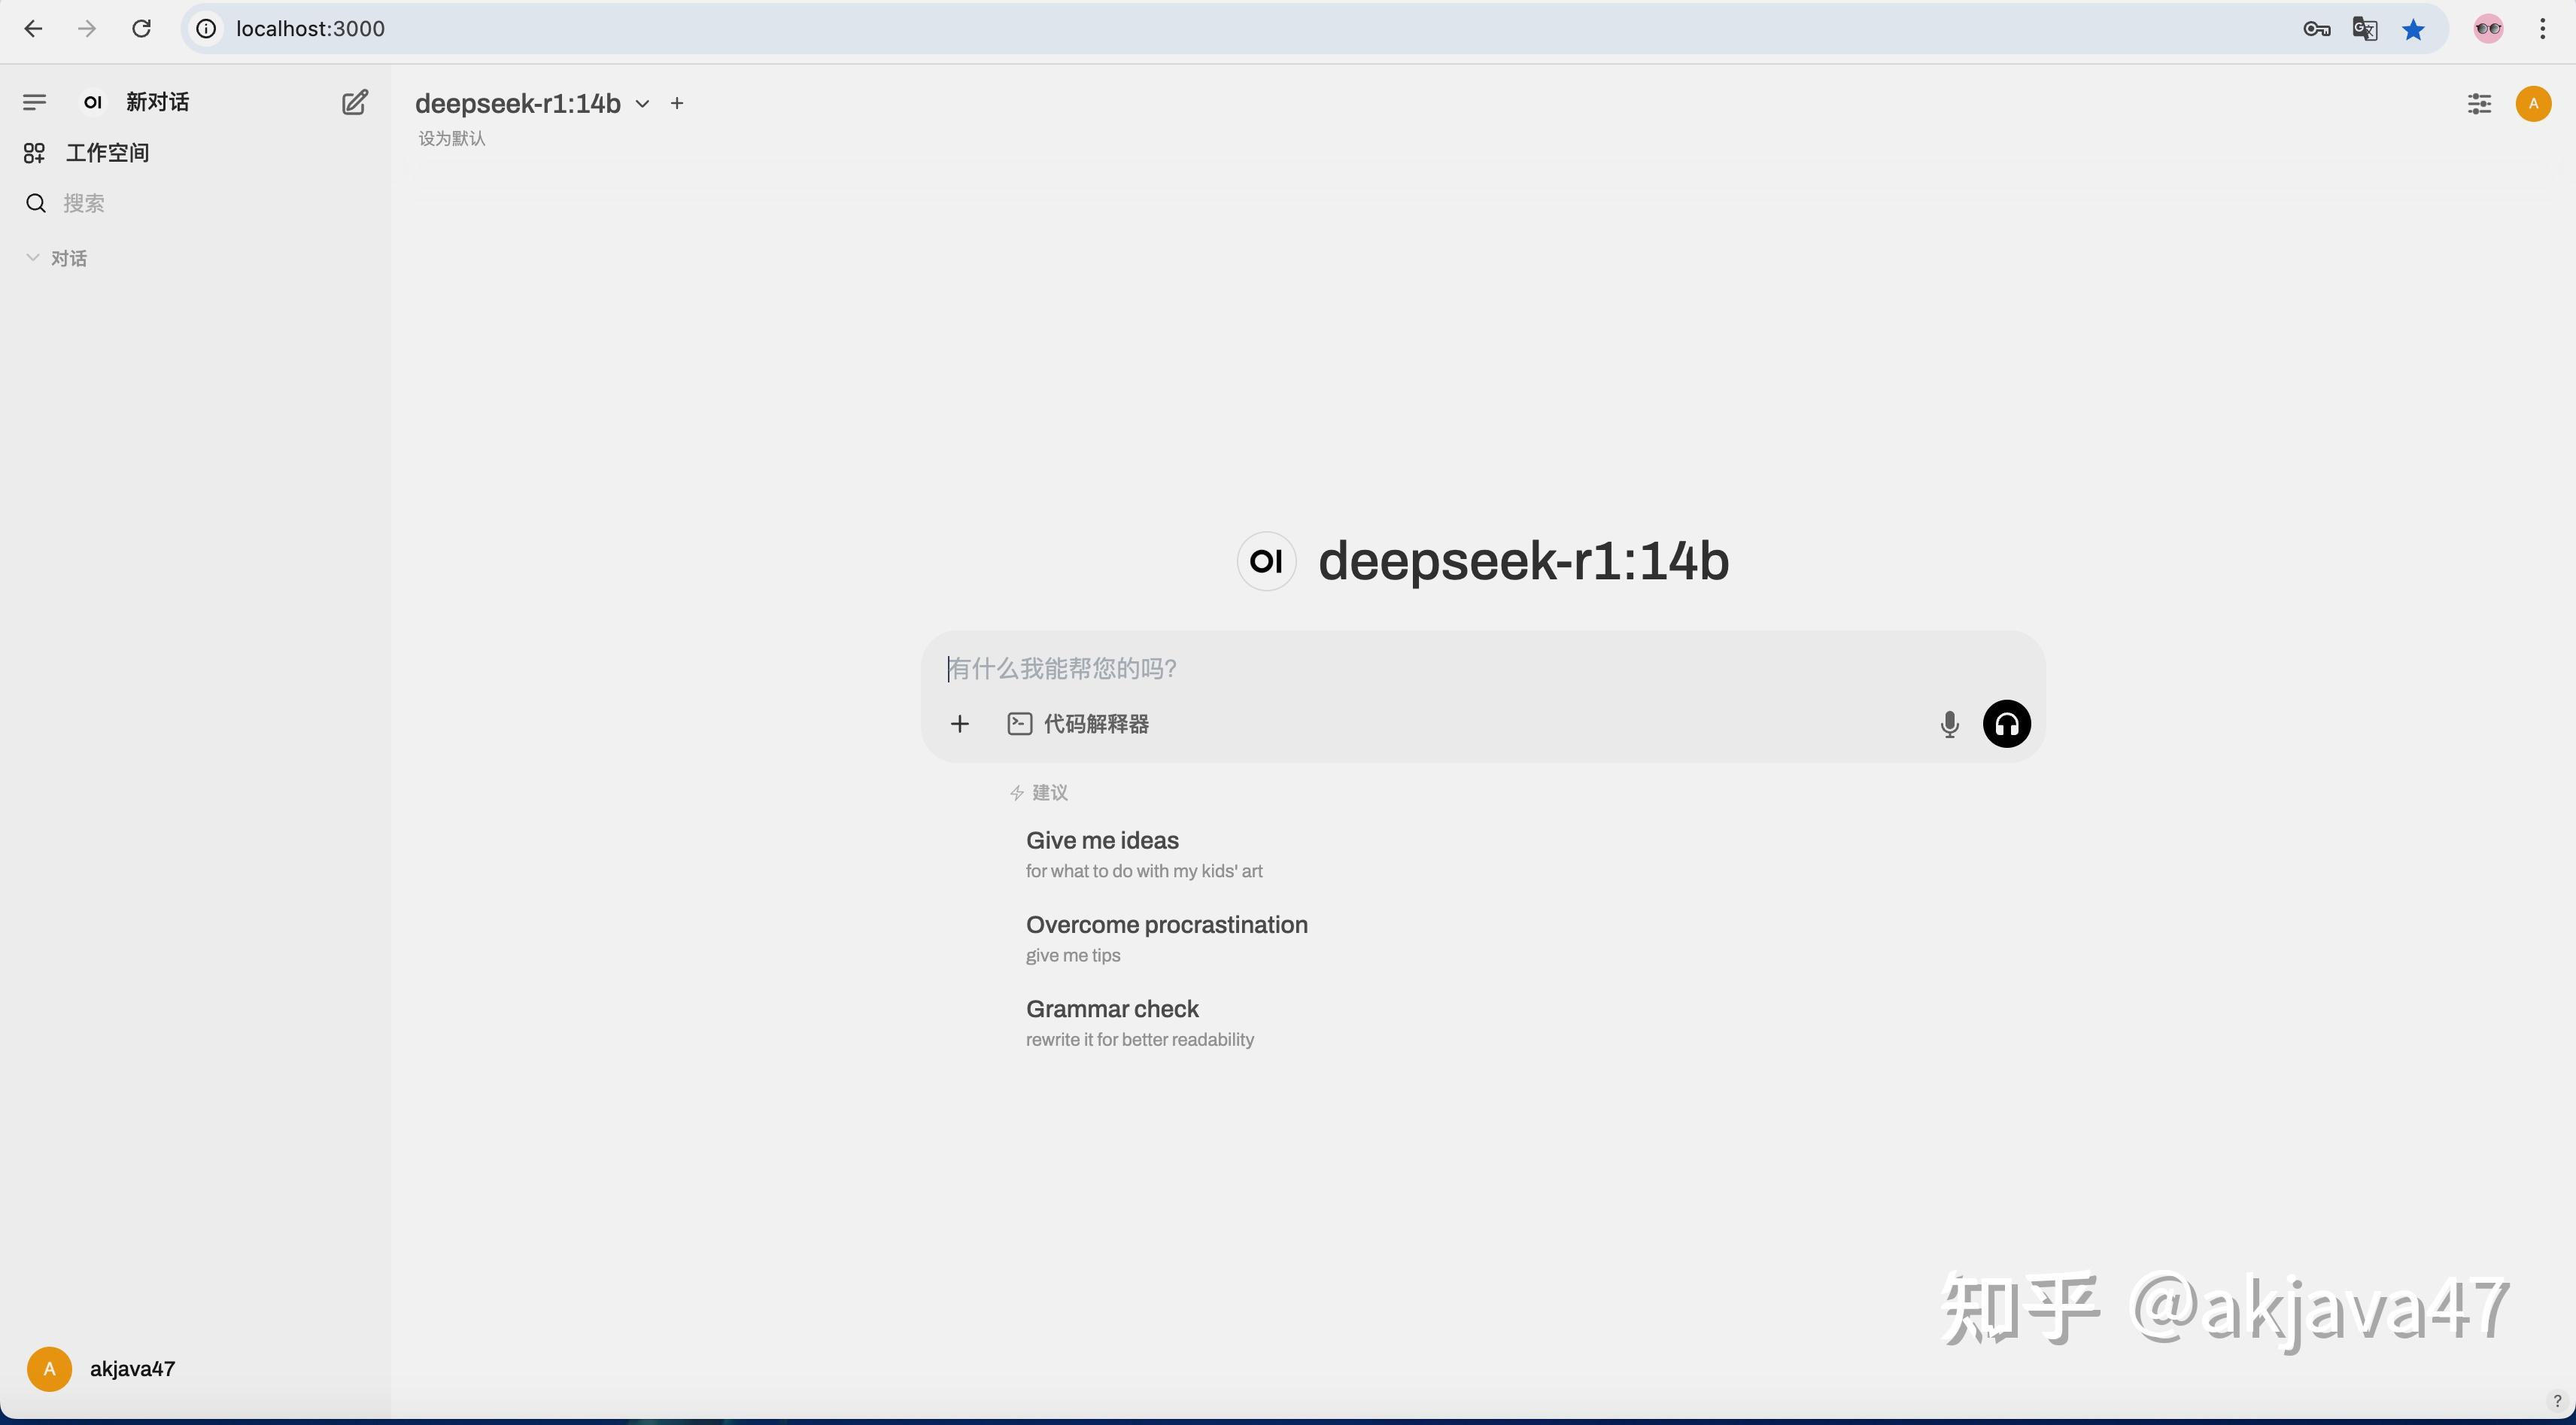The height and width of the screenshot is (1425, 2576).
Task: Open the Chrome three-dot browser menu
Action: (x=2543, y=28)
